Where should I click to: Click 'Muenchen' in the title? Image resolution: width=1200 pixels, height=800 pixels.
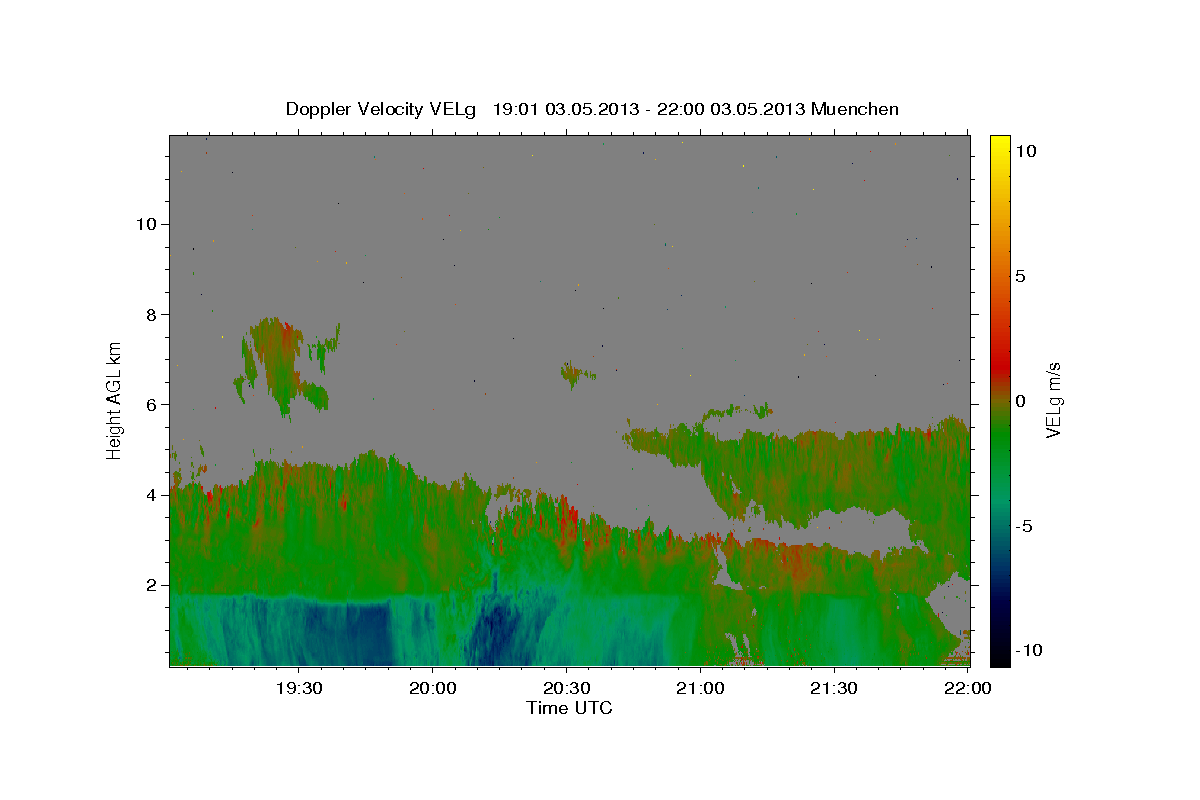click(855, 109)
